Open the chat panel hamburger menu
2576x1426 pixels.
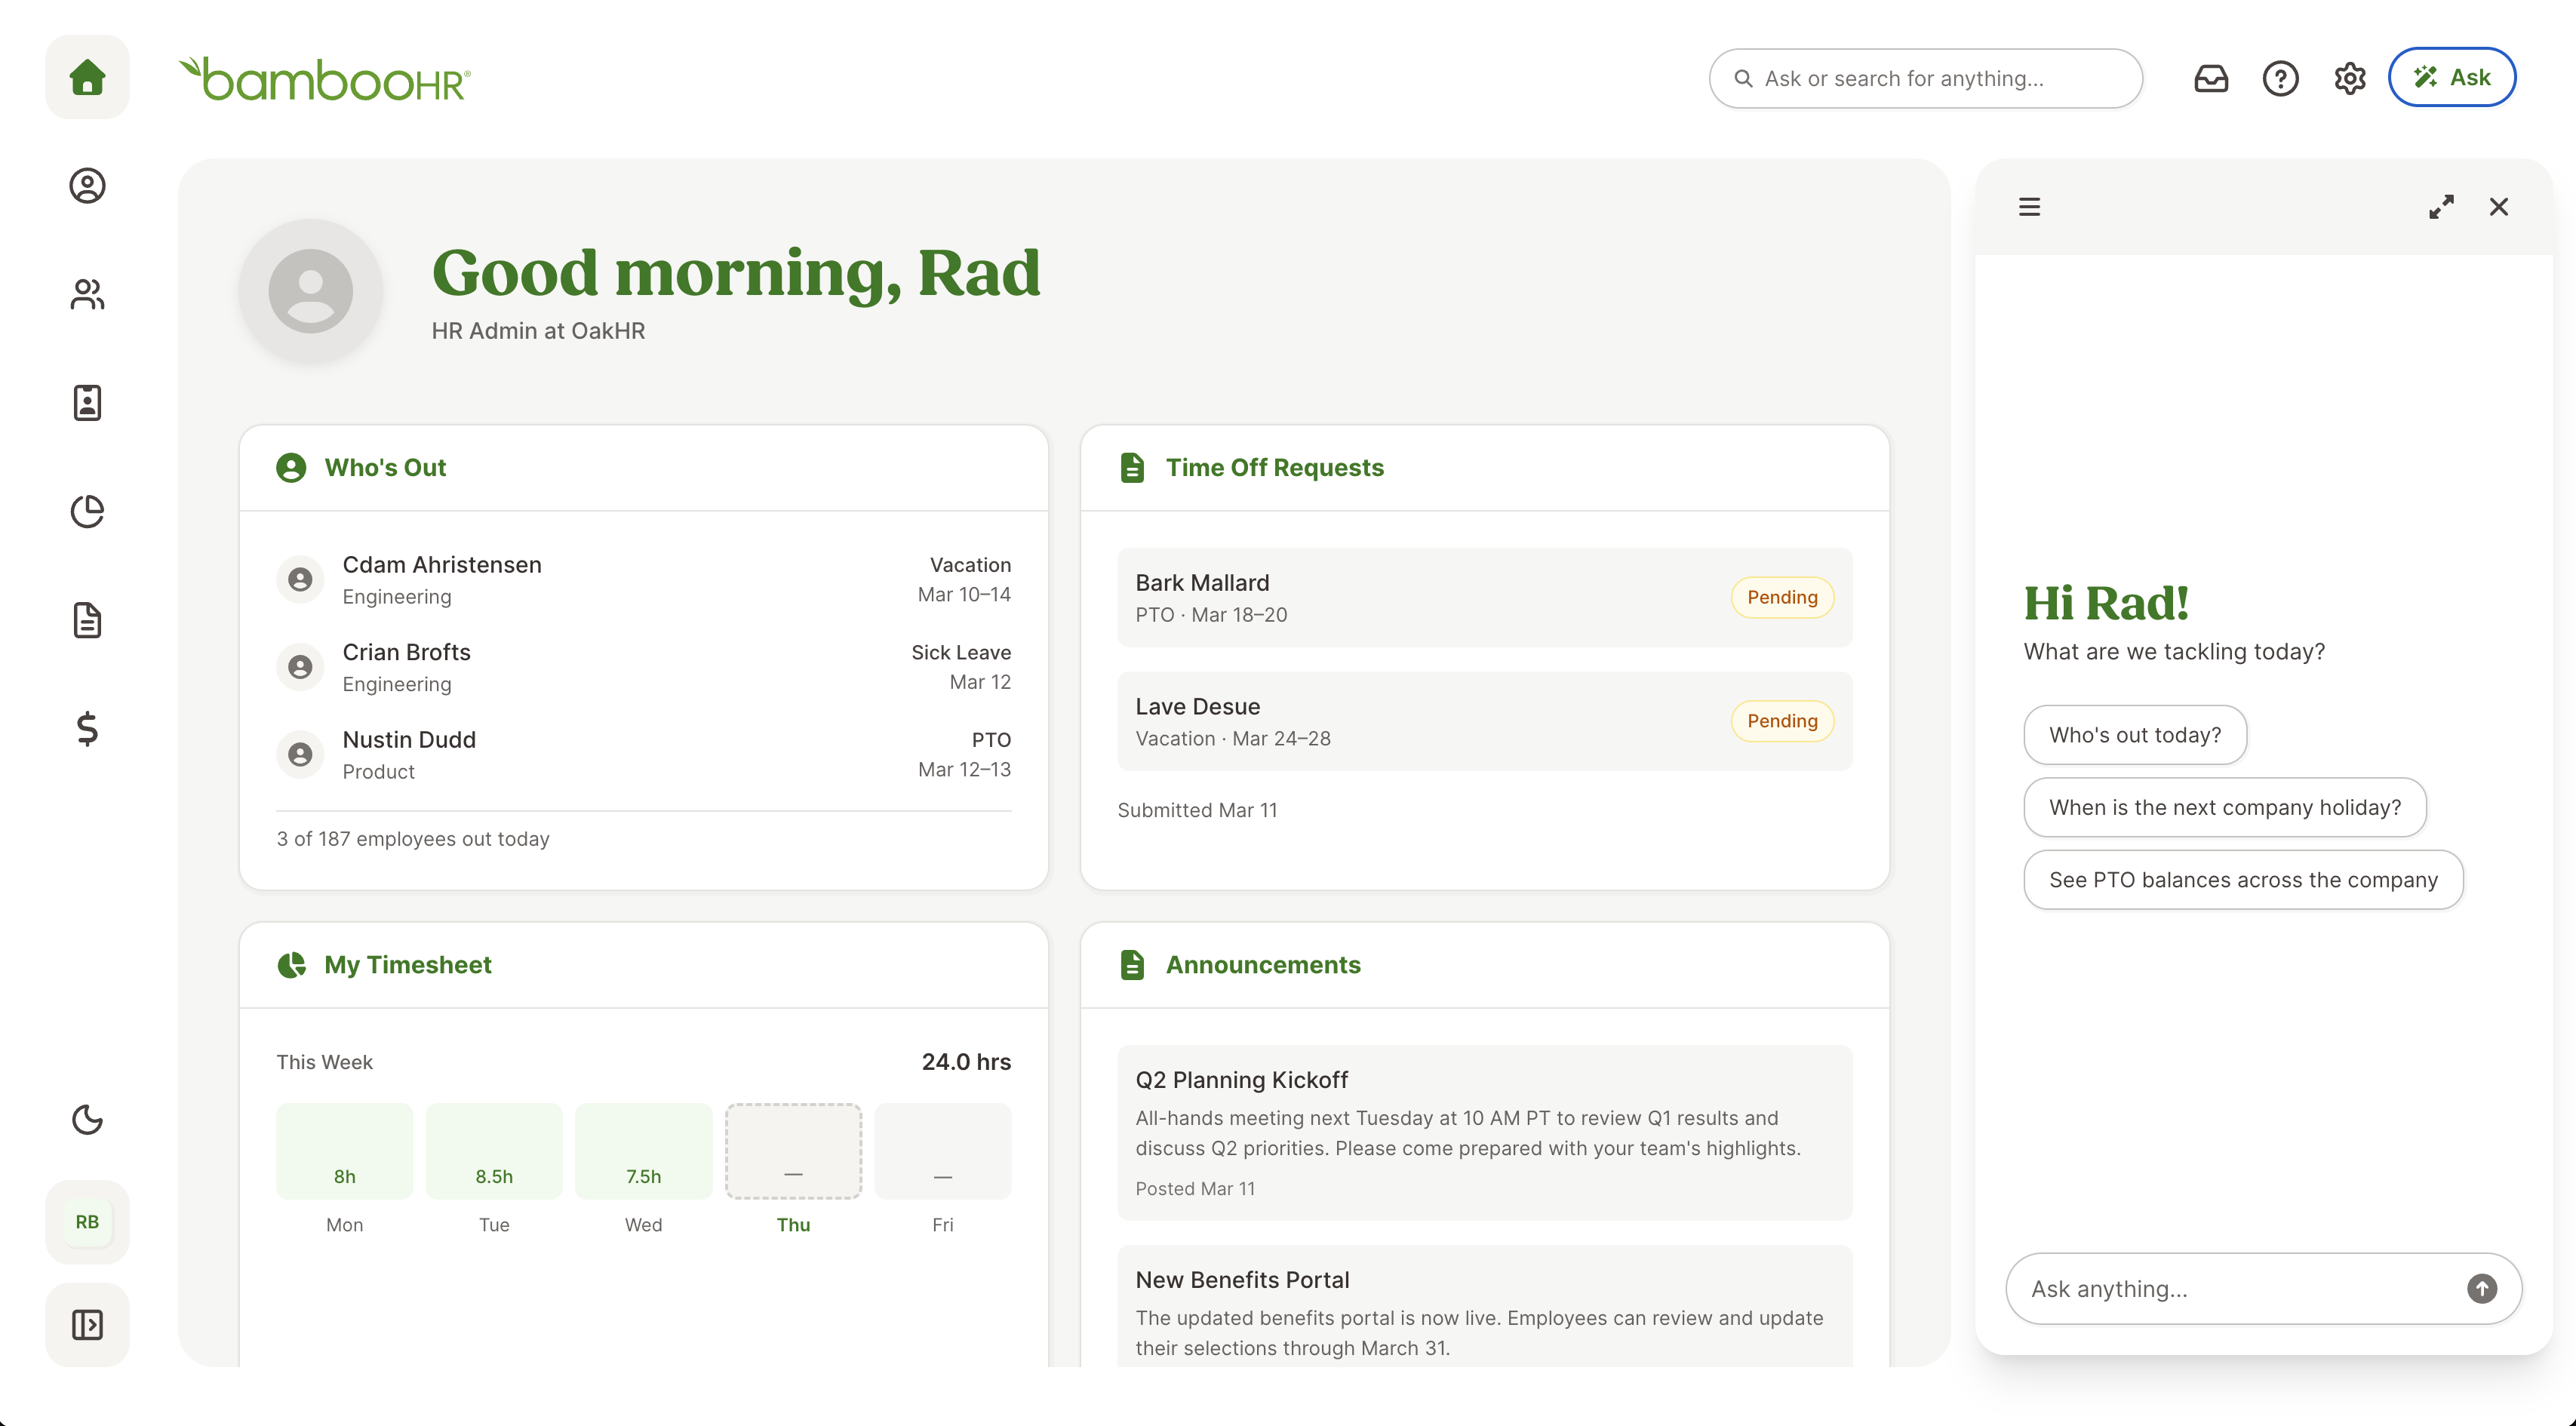tap(2029, 207)
